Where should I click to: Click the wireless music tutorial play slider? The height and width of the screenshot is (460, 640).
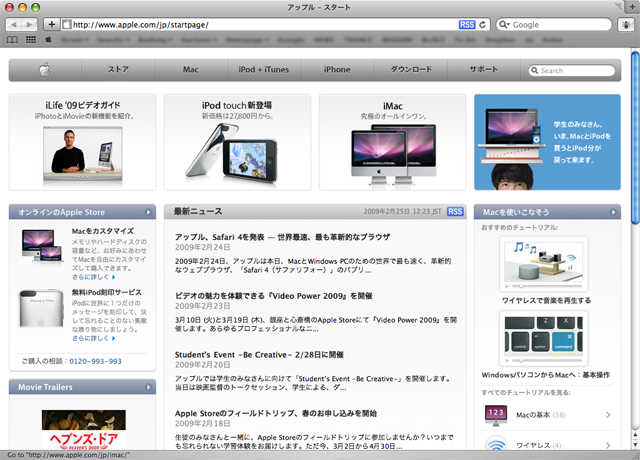[x=544, y=286]
